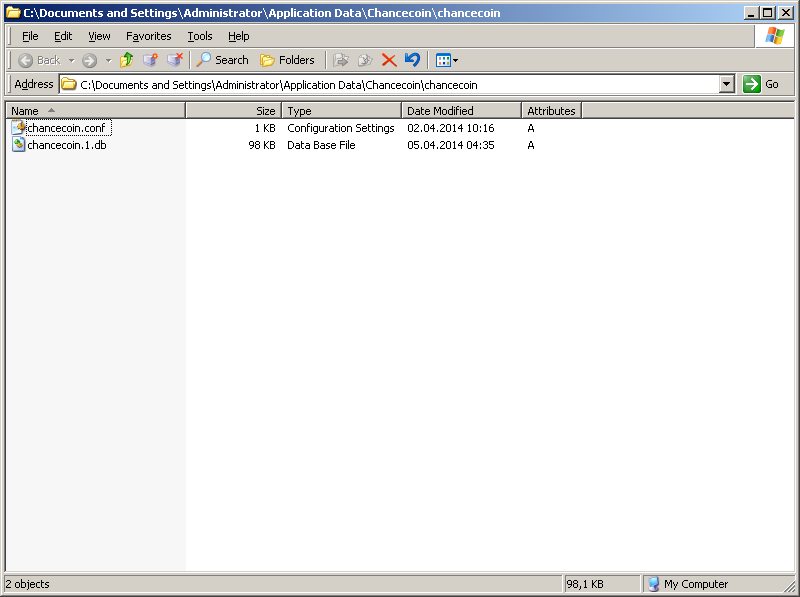Image resolution: width=800 pixels, height=597 pixels.
Task: Click the Move To toolbar icon
Action: (x=340, y=60)
